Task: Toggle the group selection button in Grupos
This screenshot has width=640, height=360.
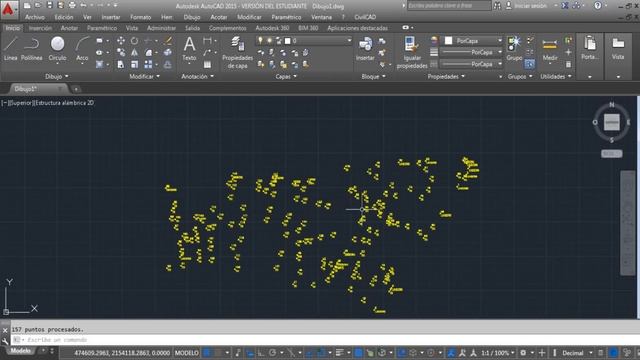Action: (x=529, y=64)
